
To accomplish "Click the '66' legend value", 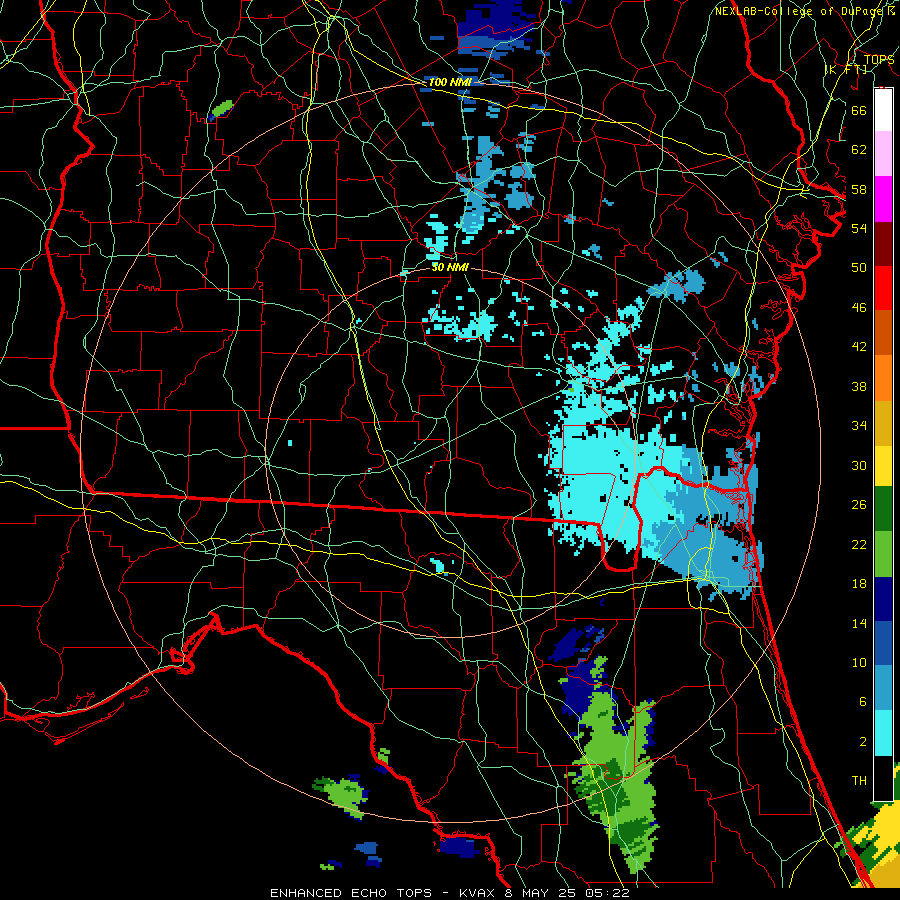I will tap(859, 110).
